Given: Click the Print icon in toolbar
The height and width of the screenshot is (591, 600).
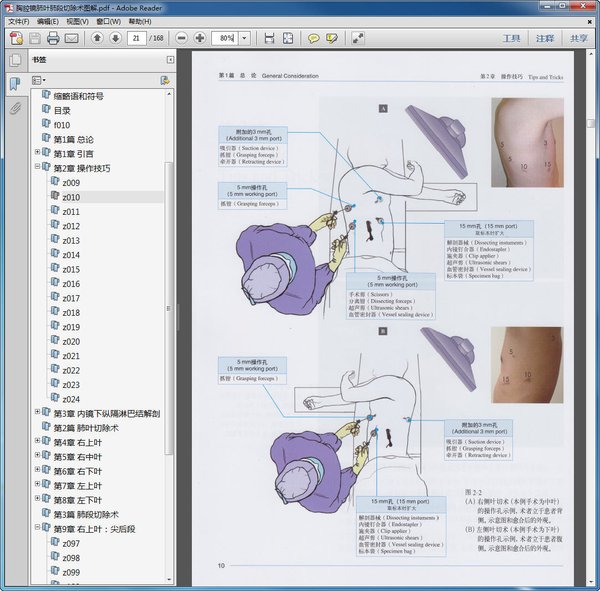Looking at the screenshot, I should click(52, 38).
